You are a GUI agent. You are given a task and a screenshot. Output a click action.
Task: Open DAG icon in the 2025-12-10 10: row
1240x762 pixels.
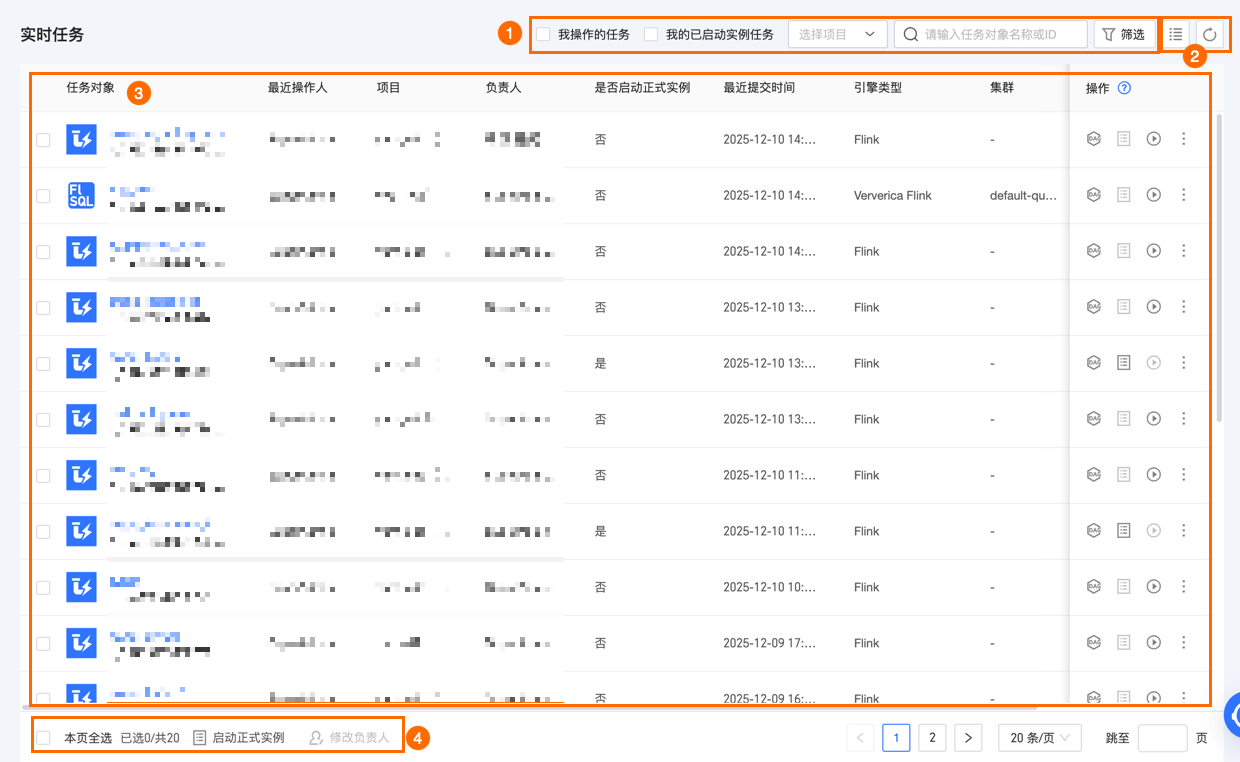[x=1094, y=587]
